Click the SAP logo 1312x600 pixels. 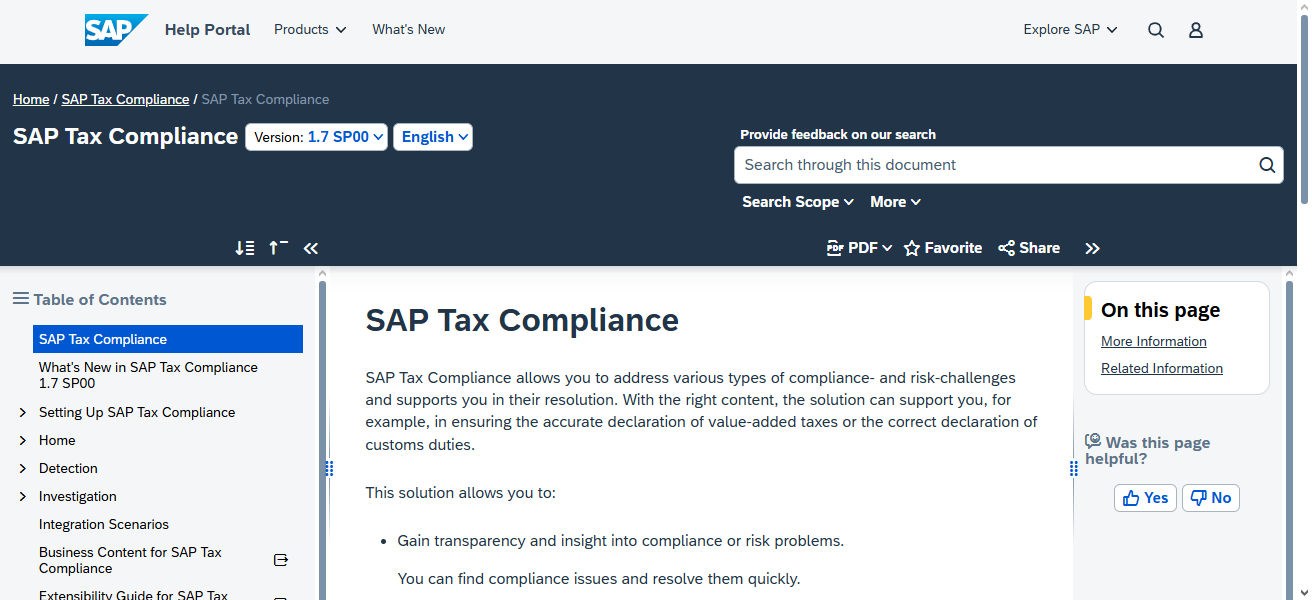tap(116, 29)
